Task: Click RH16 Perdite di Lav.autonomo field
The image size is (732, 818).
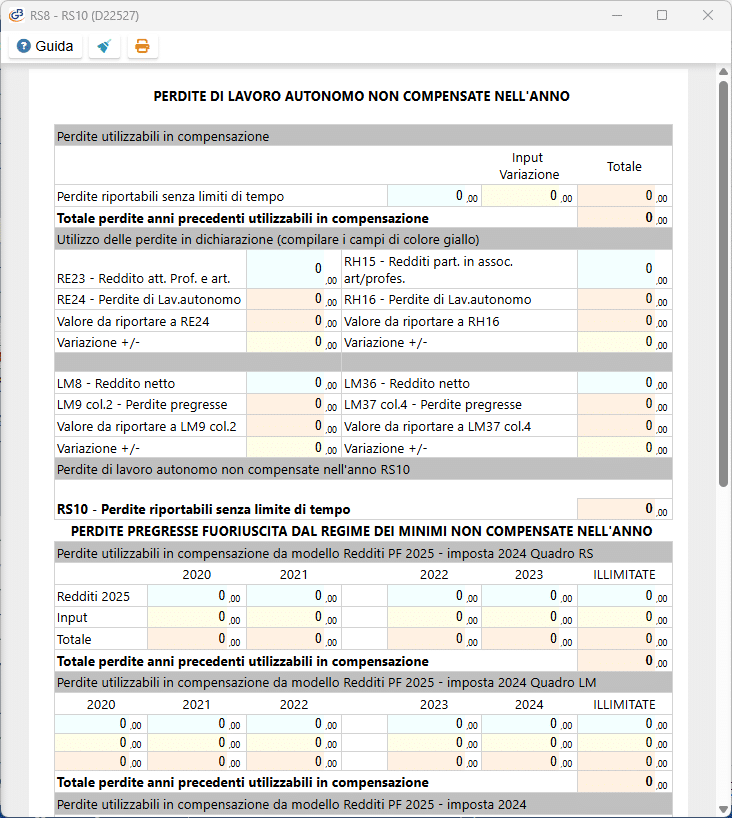Action: [x=625, y=299]
